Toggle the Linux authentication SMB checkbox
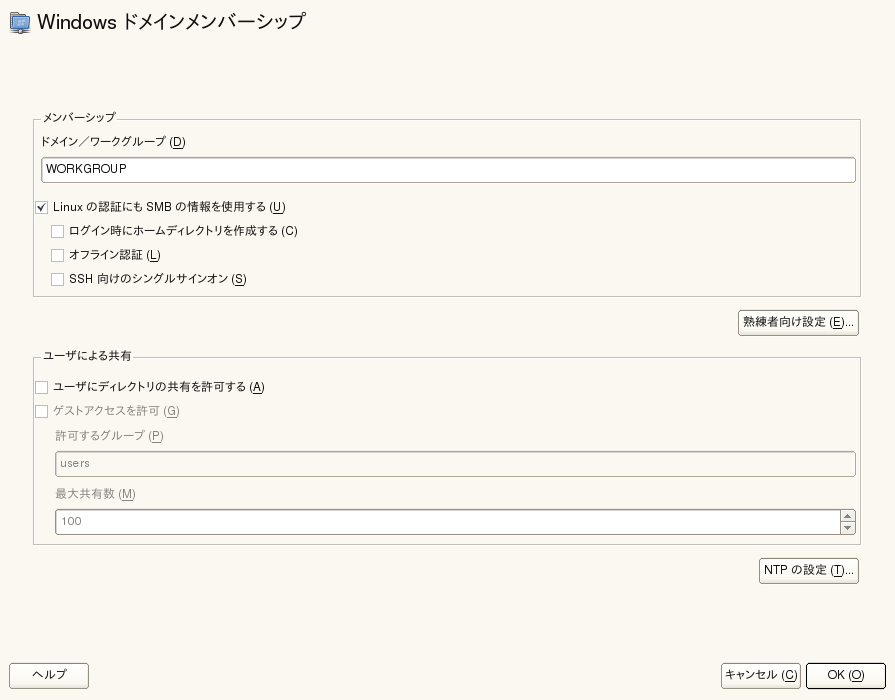895x700 pixels. [42, 207]
